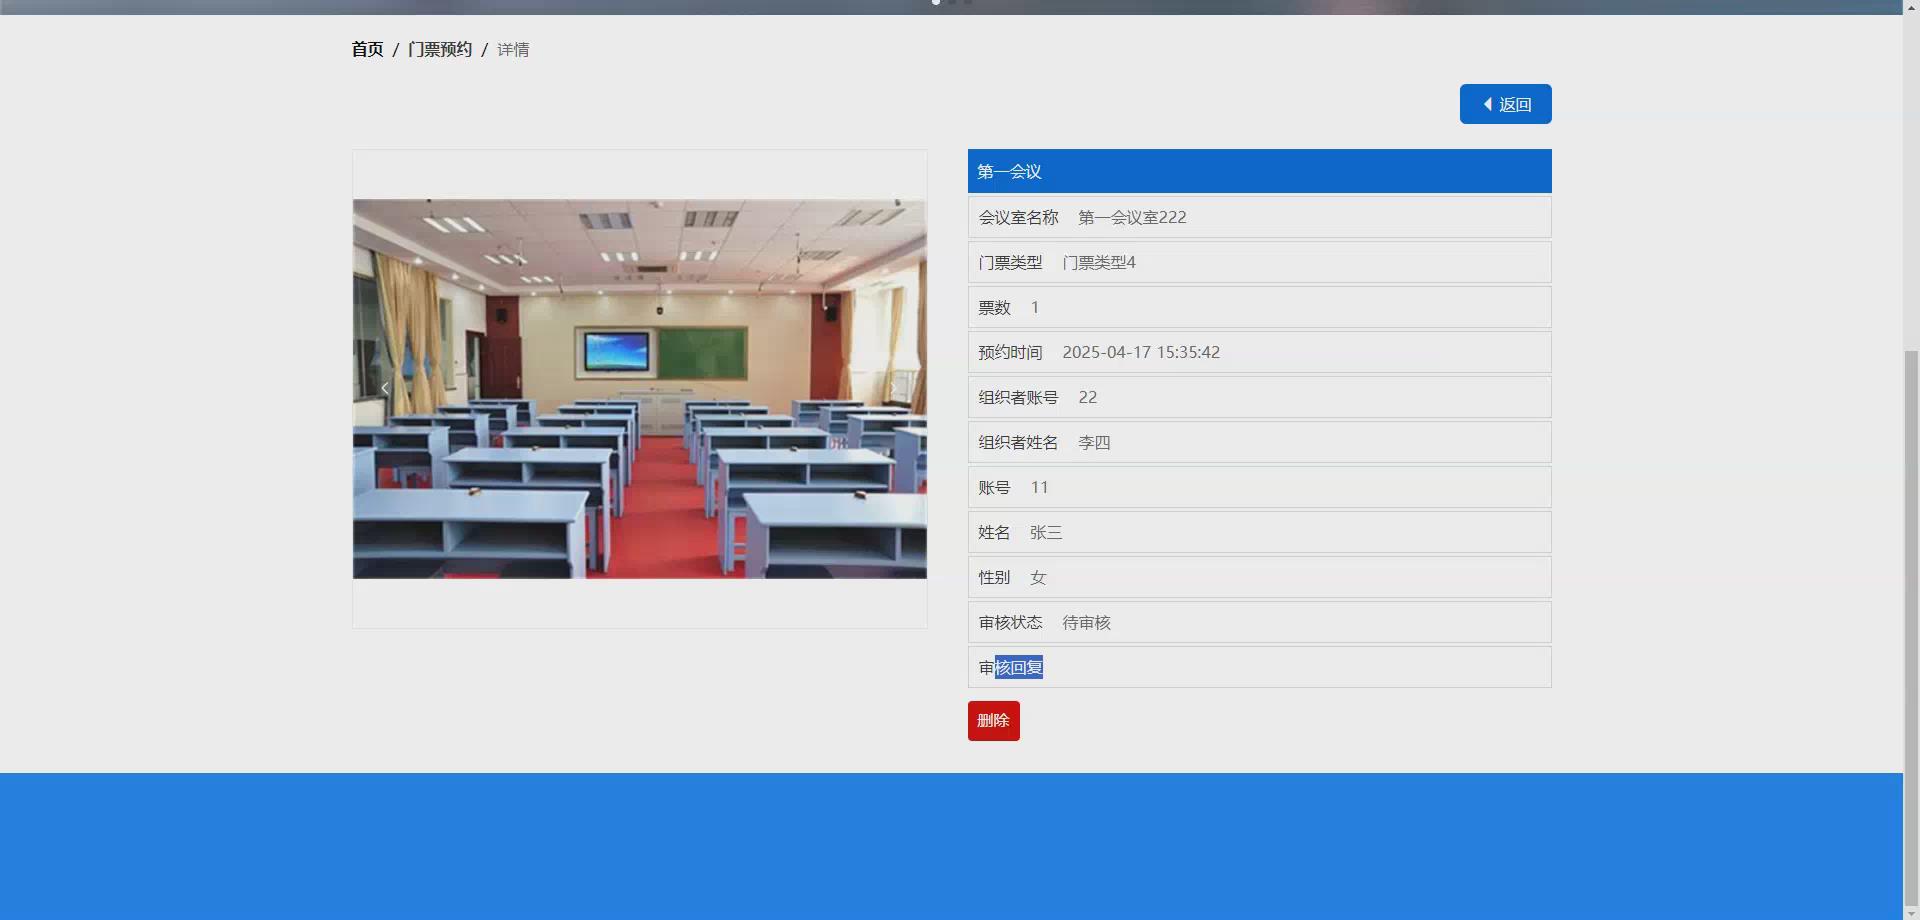Open the 首页 breadcrumb item
The width and height of the screenshot is (1920, 920).
click(366, 48)
